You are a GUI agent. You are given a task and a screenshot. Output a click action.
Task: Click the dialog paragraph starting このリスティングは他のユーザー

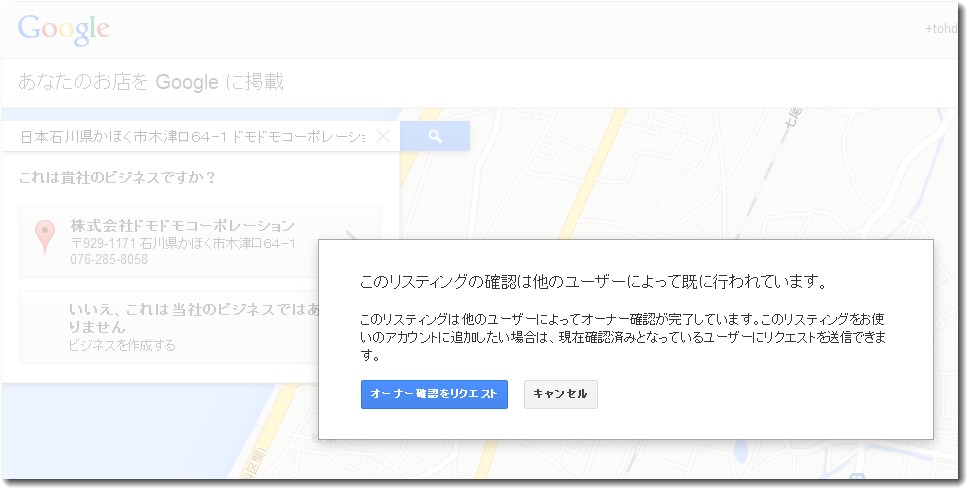click(623, 338)
